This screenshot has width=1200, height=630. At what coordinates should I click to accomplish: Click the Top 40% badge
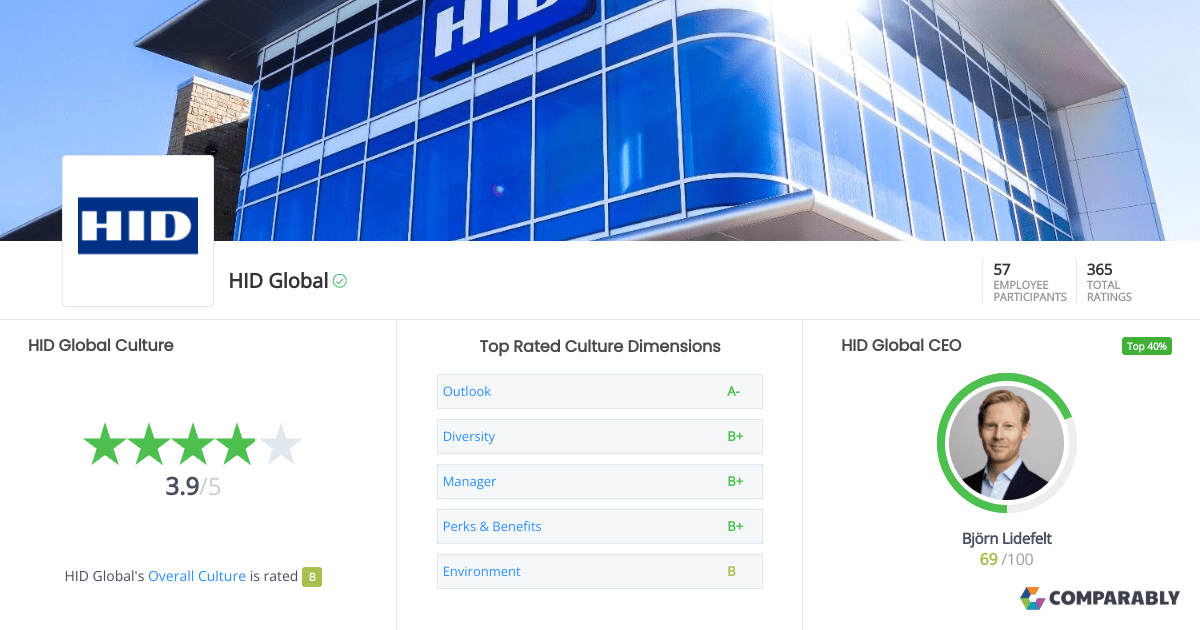(1146, 346)
